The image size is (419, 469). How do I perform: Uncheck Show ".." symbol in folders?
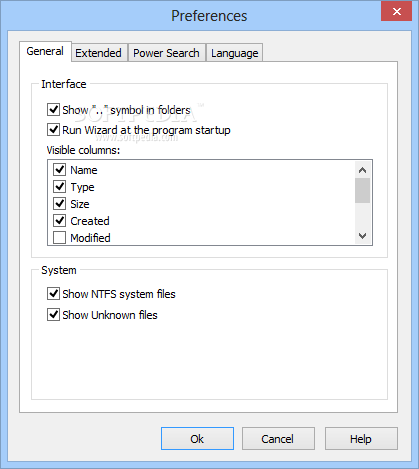[53, 109]
